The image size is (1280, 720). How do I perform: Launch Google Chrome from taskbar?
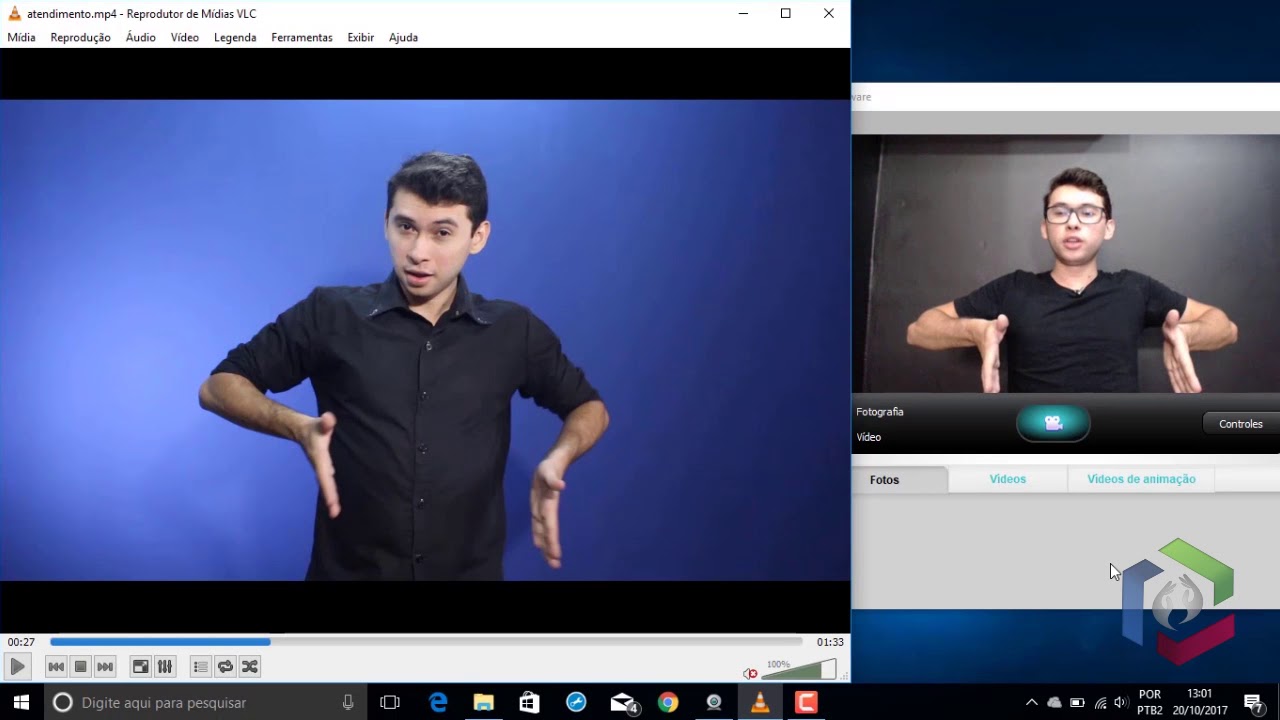click(x=668, y=702)
